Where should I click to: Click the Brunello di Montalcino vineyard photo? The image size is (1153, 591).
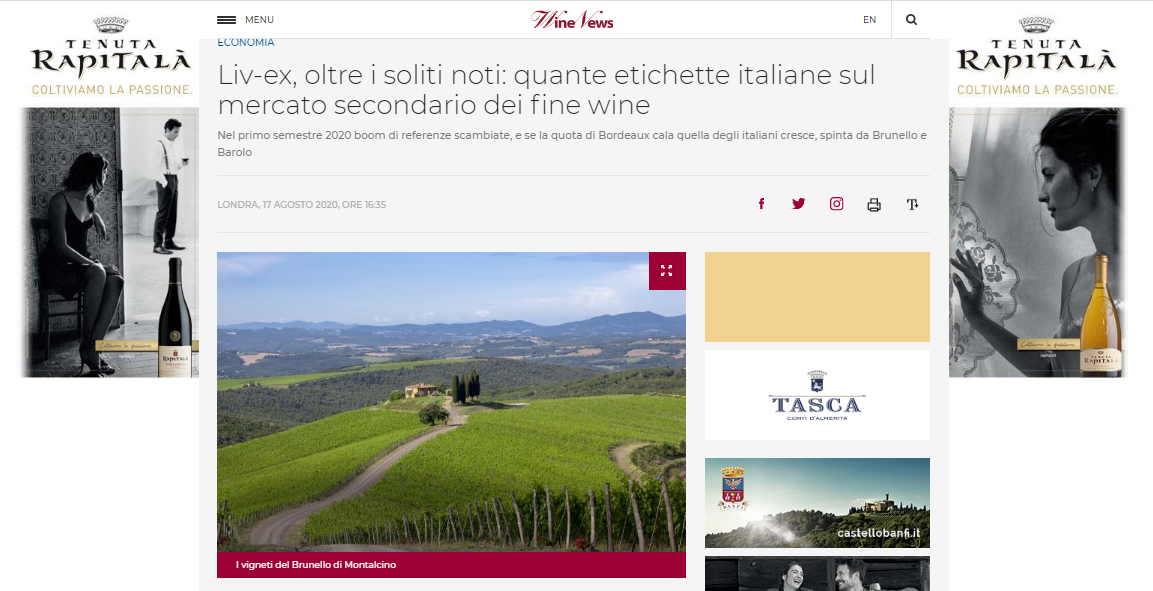click(451, 402)
